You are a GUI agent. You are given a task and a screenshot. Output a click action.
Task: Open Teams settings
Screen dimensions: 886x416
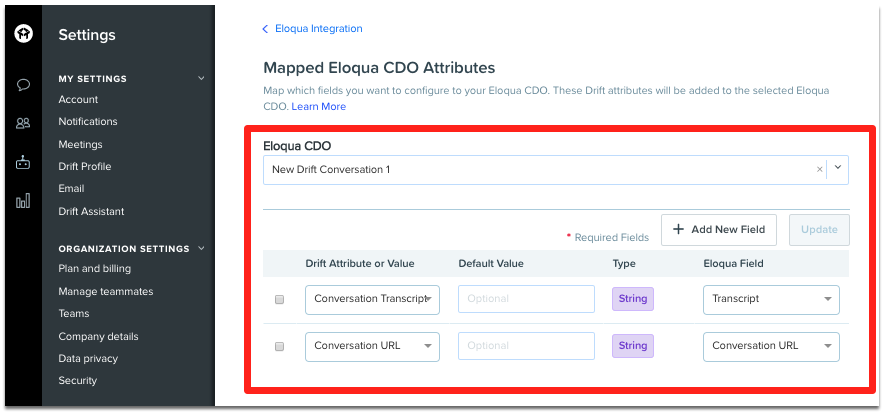(x=74, y=314)
